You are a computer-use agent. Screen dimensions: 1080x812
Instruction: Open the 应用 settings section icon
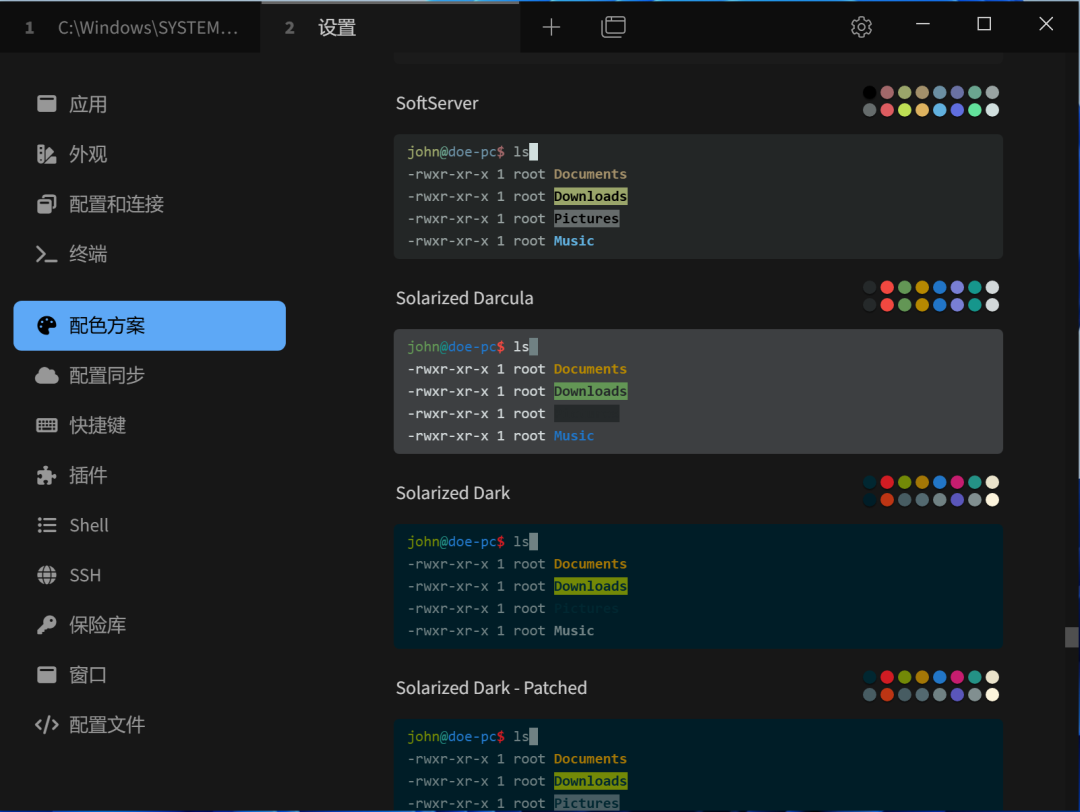(47, 104)
